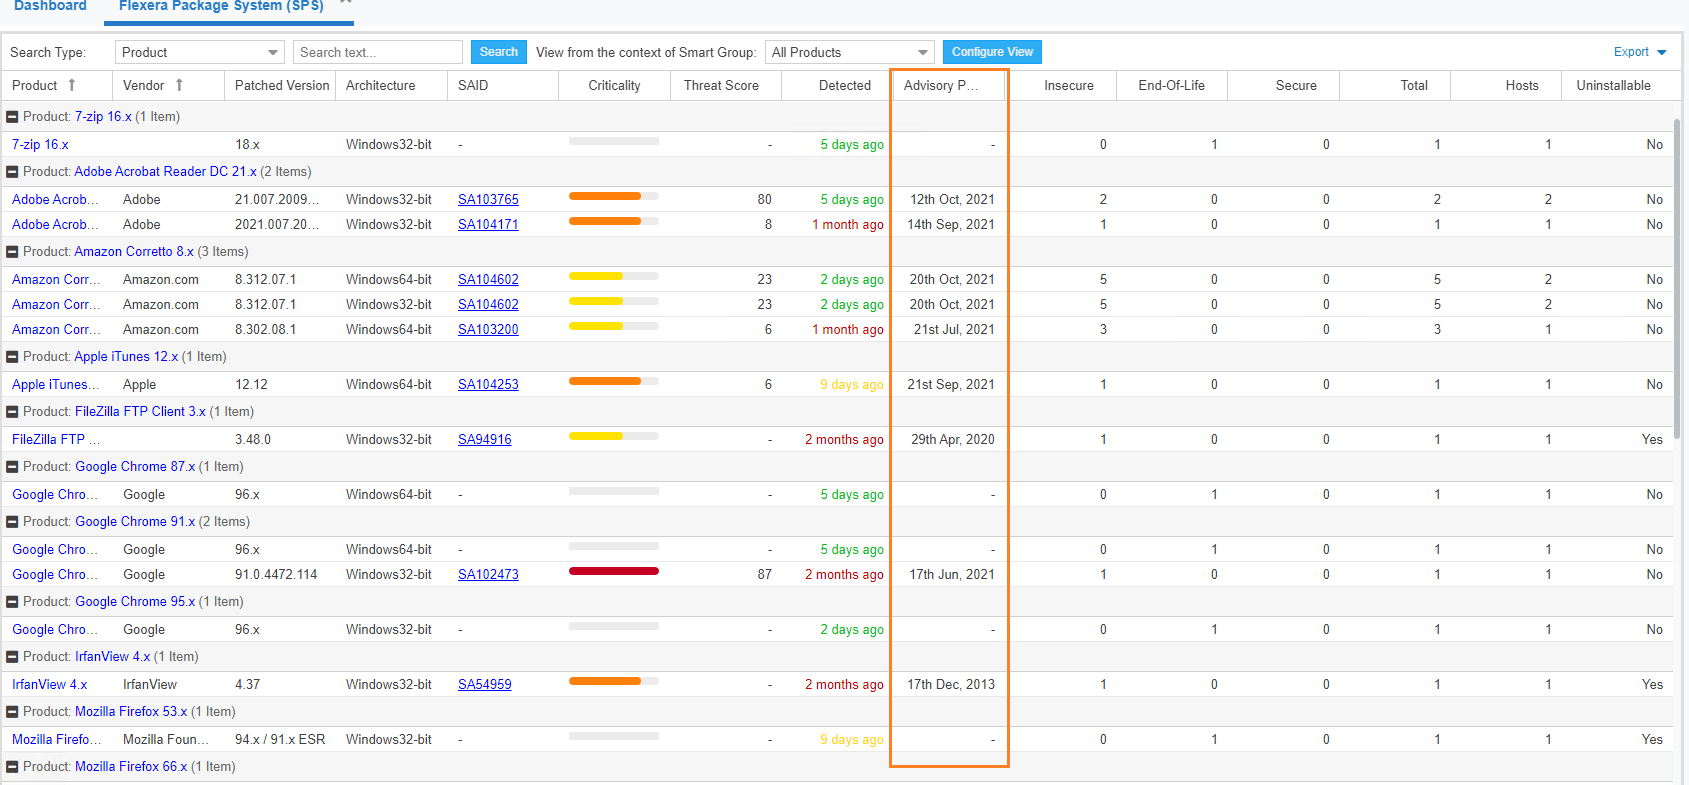Click the Search text input field
This screenshot has height=785, width=1689.
pos(377,52)
